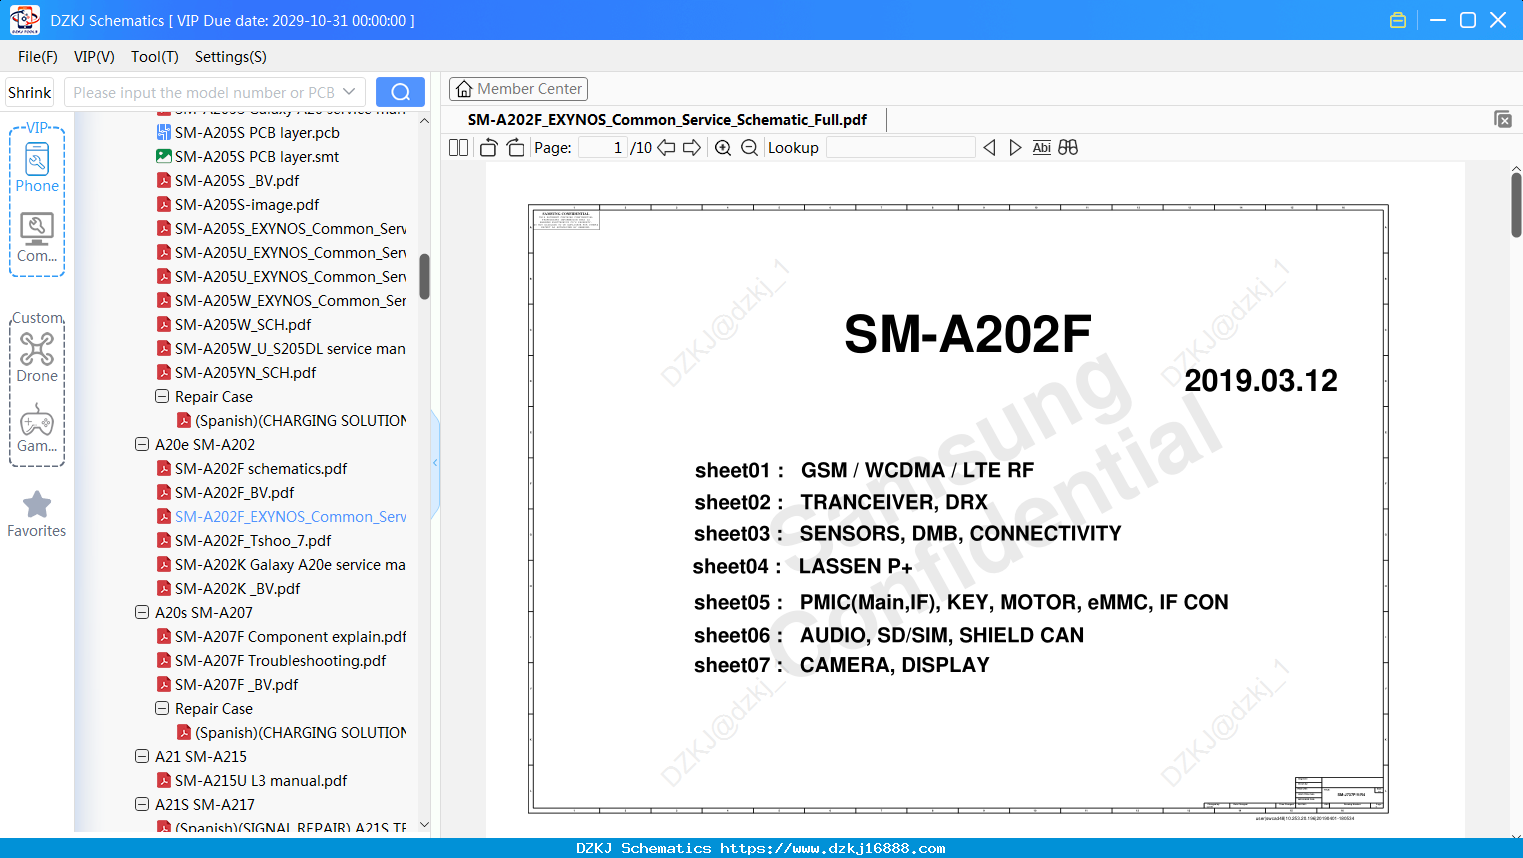Go to next page arrow

pyautogui.click(x=692, y=148)
